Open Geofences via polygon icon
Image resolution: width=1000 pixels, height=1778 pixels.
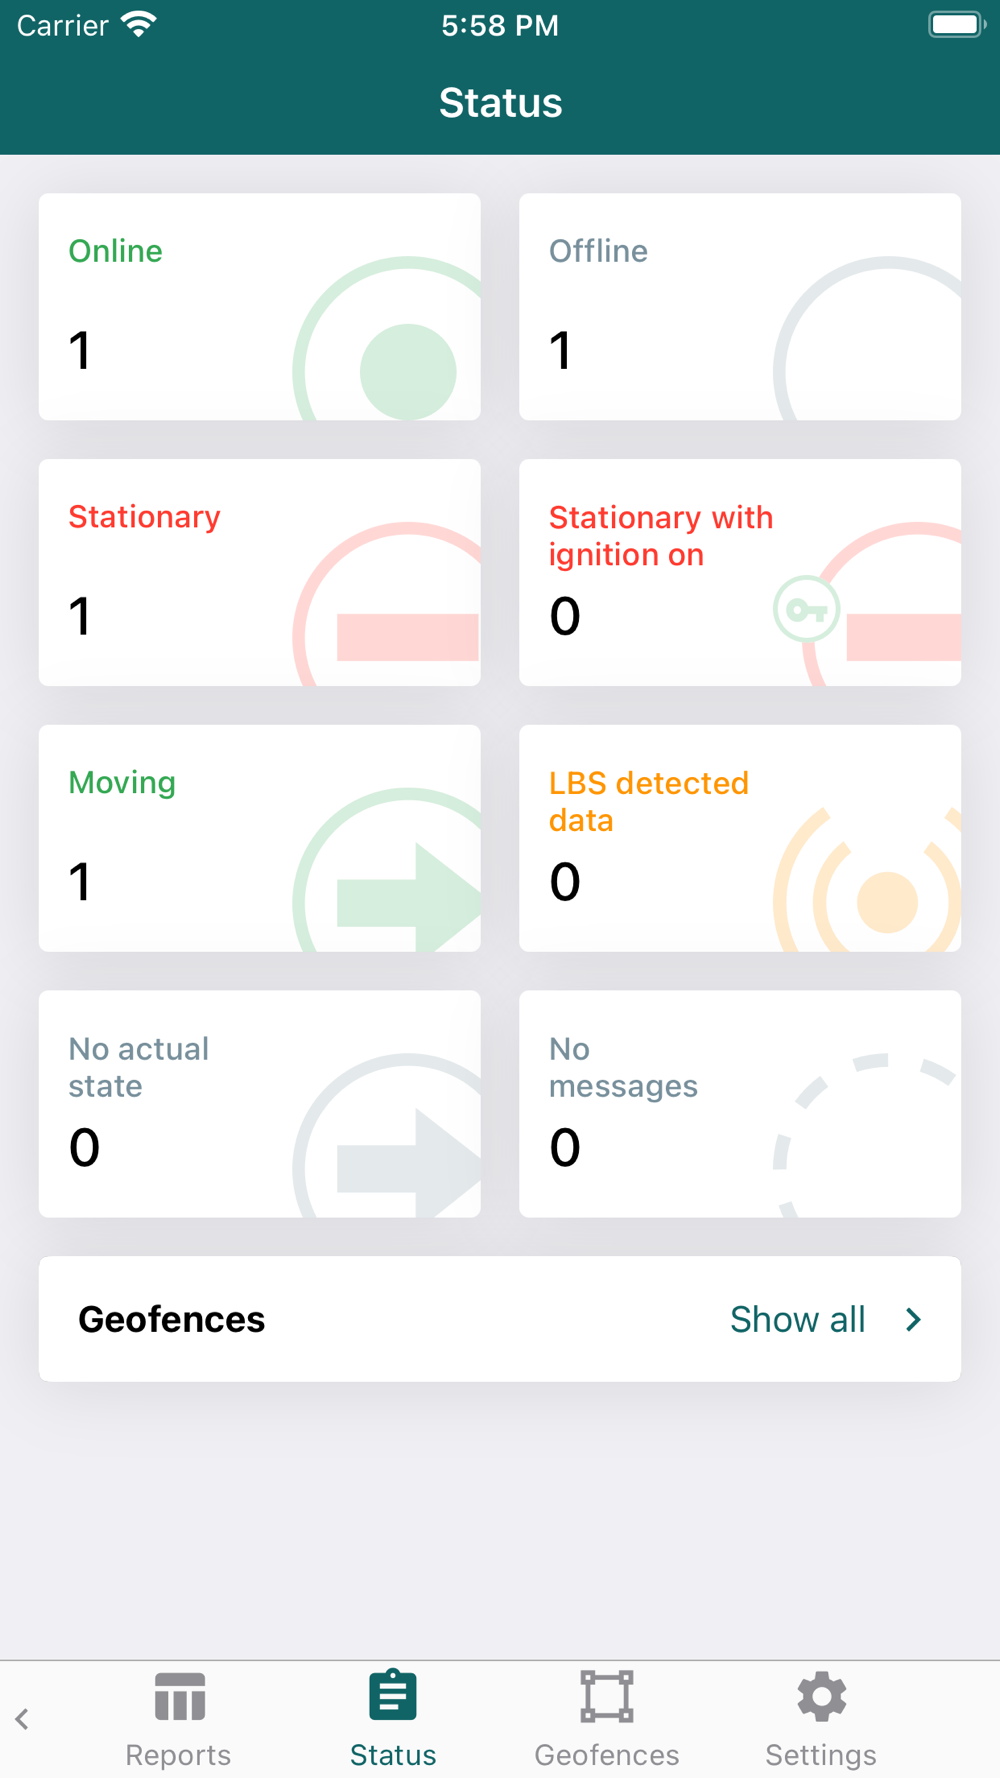(x=607, y=1696)
